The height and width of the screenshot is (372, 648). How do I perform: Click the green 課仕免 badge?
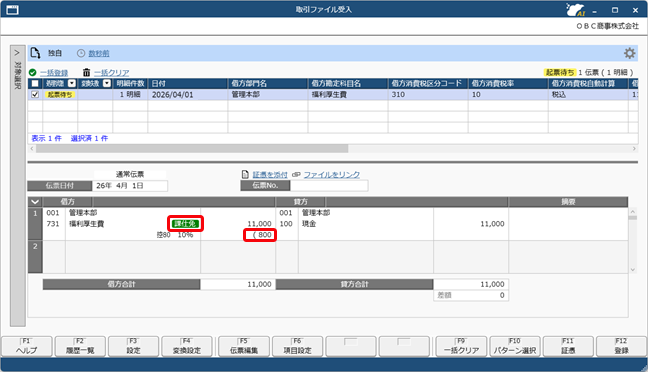tap(186, 224)
